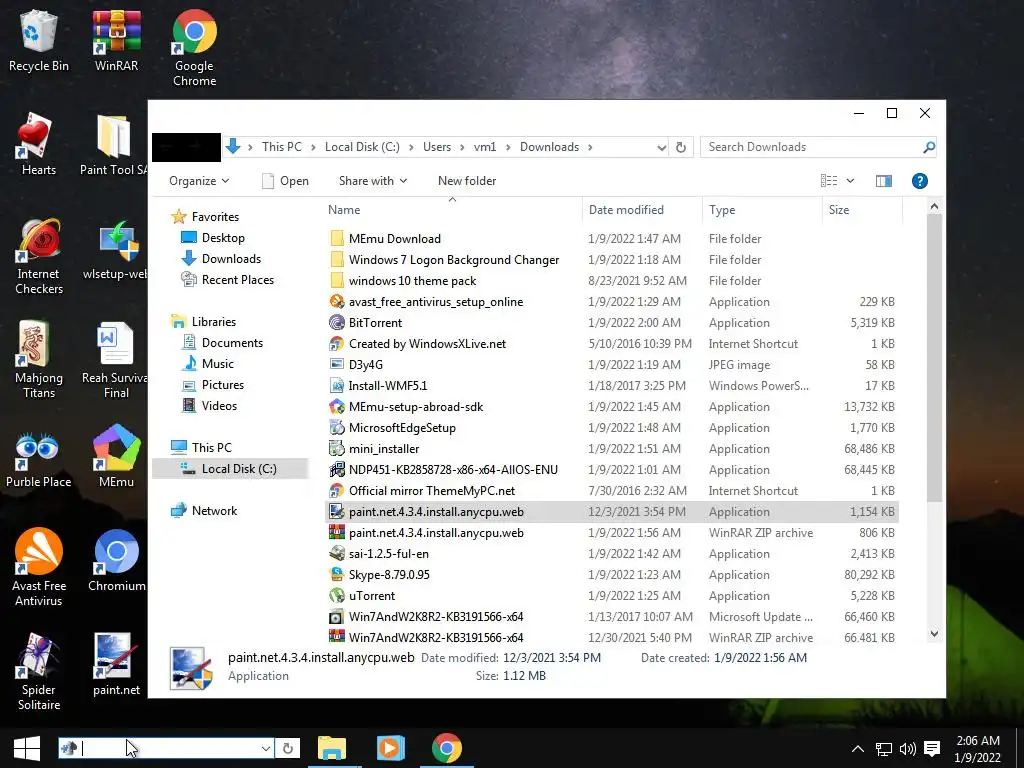Select the Avast Free Antivirus desktop icon
1024x768 pixels.
tap(39, 568)
